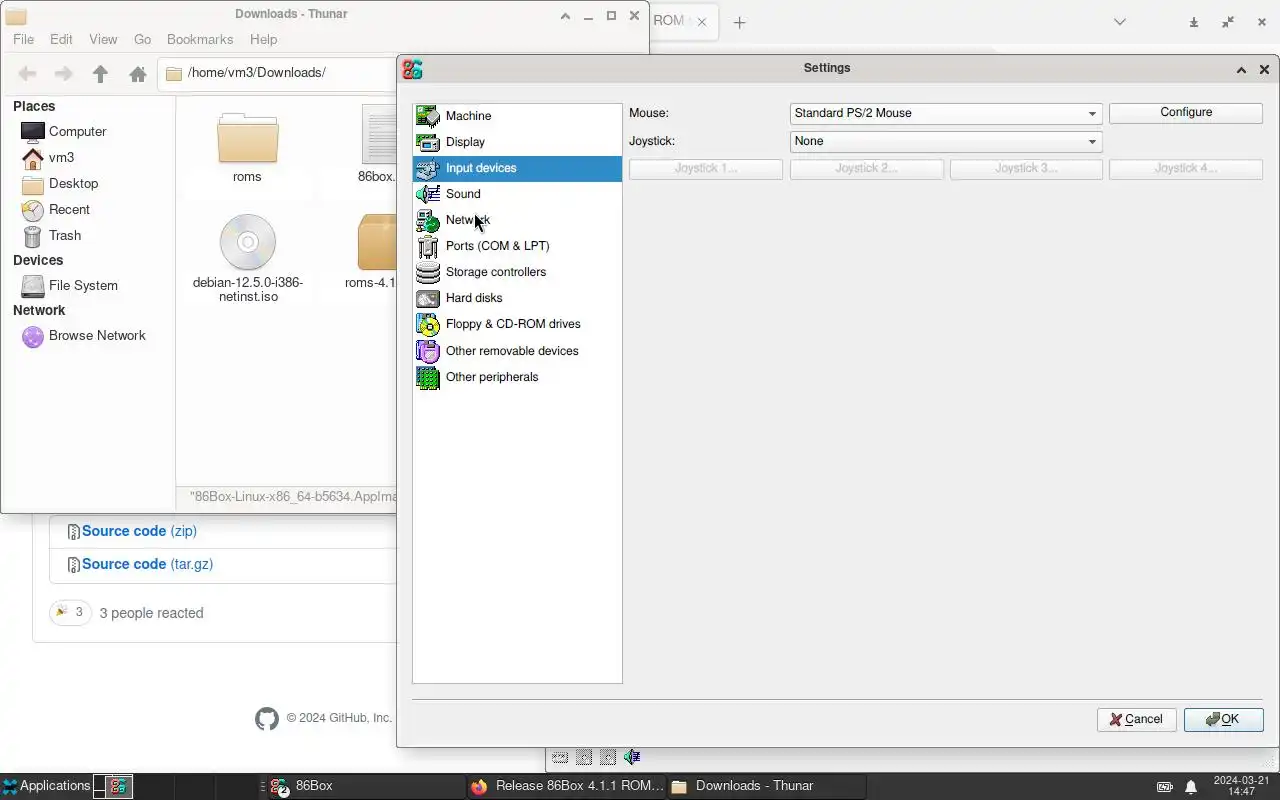Click the party reaction button showing 3

tap(70, 612)
